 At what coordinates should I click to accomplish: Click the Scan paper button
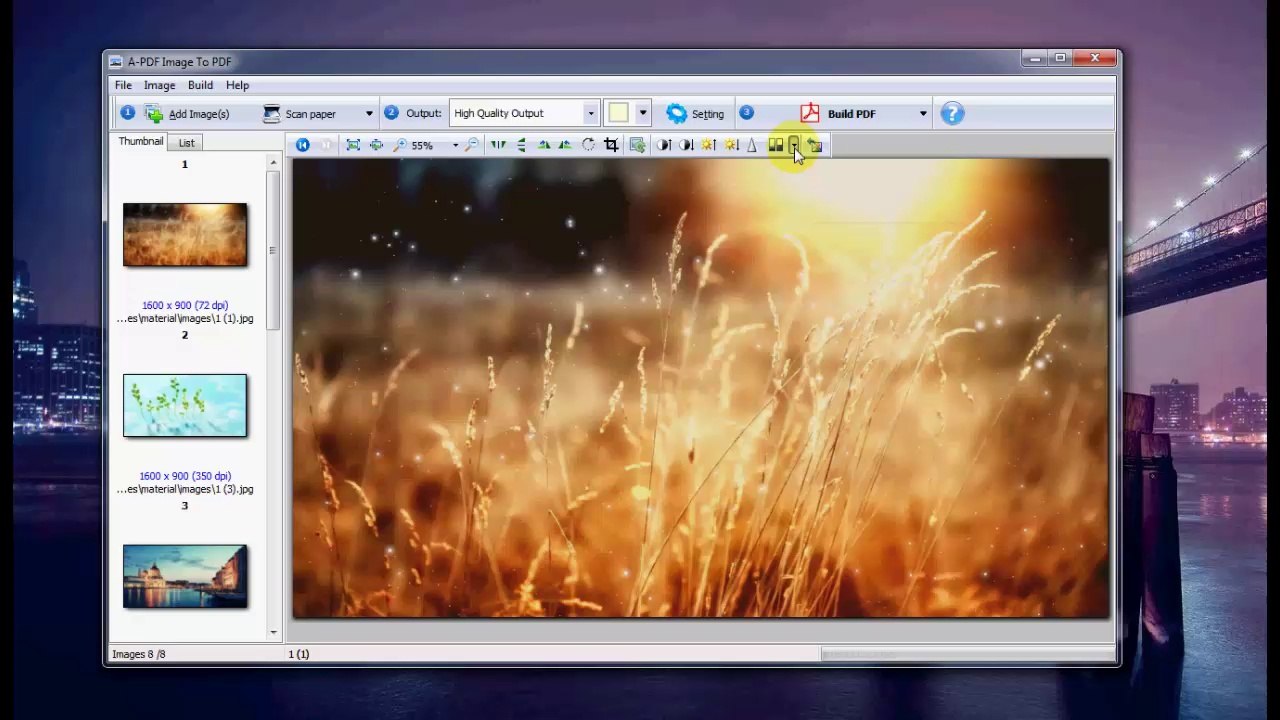click(300, 114)
